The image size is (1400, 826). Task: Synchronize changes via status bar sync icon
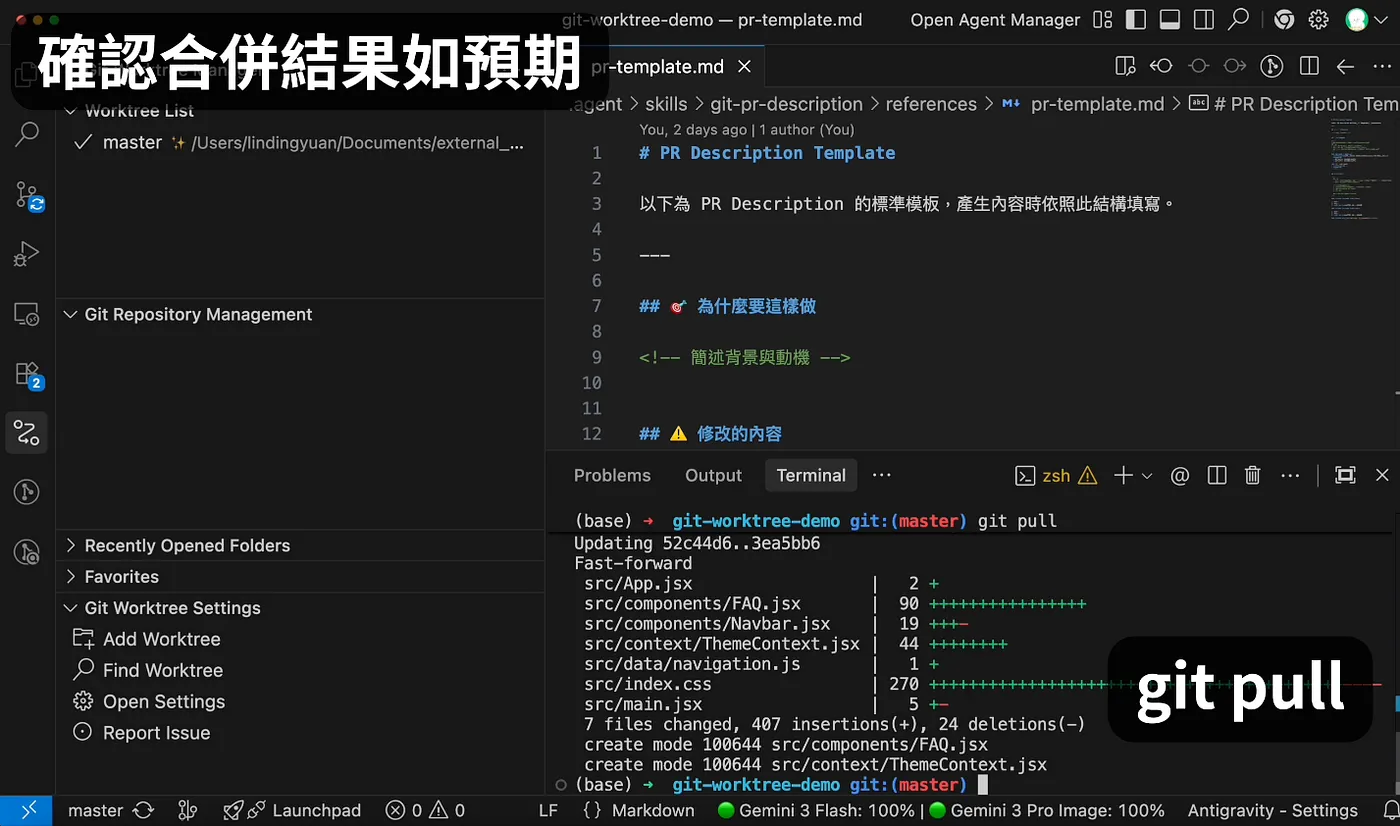(x=143, y=811)
